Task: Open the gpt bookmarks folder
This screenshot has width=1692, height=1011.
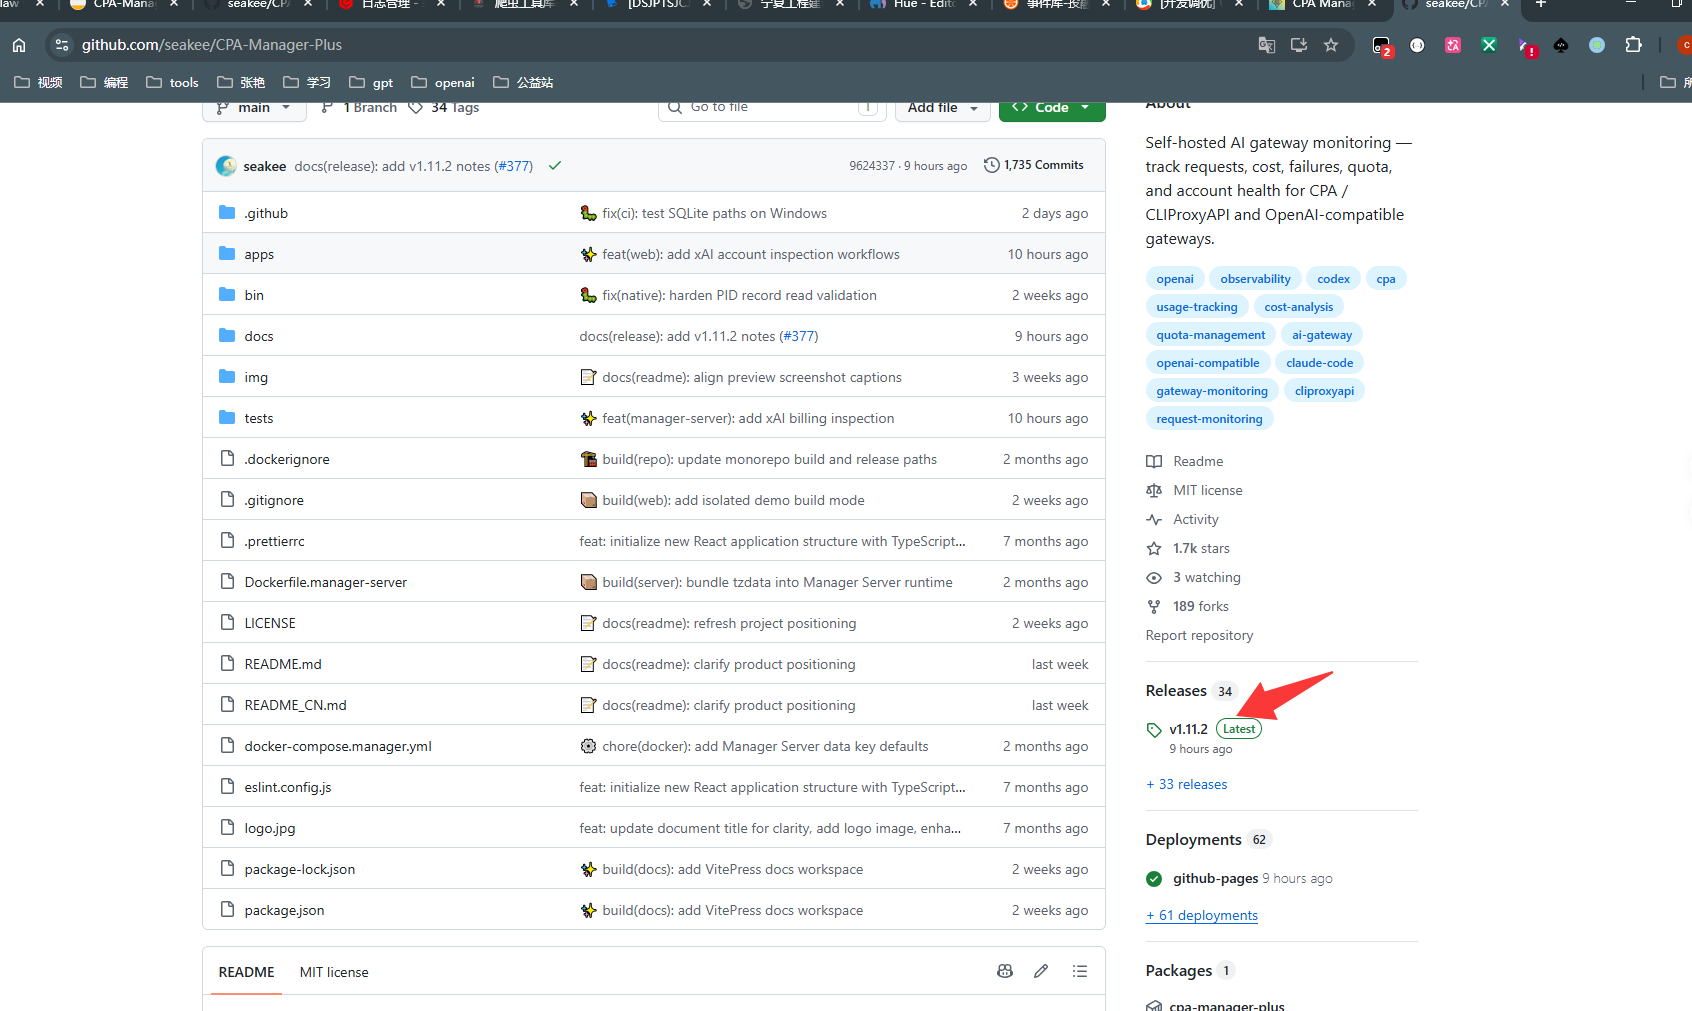Action: coord(371,83)
